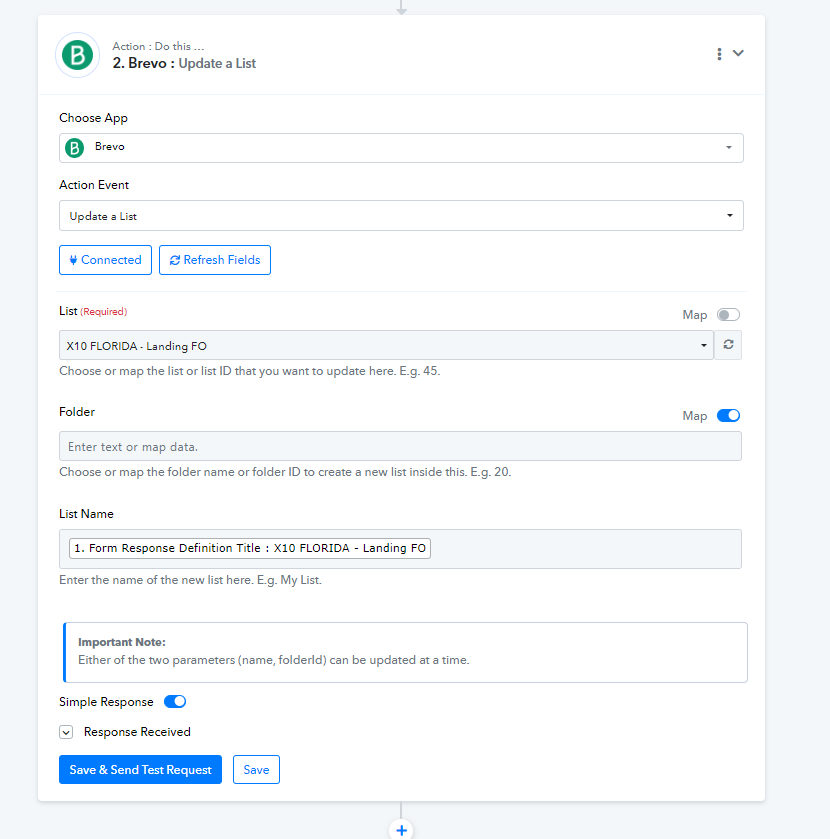Open the List dropdown showing X10 FLORIDA - Landing FO

[386, 345]
